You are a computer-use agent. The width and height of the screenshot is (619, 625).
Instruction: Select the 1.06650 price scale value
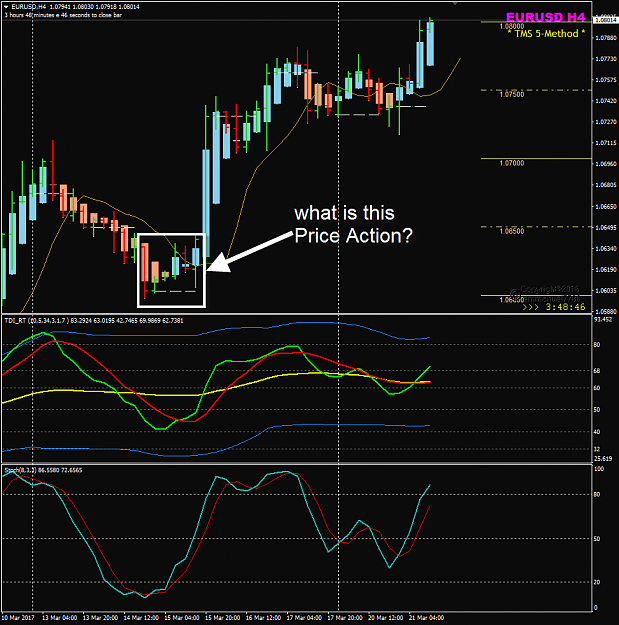[606, 206]
